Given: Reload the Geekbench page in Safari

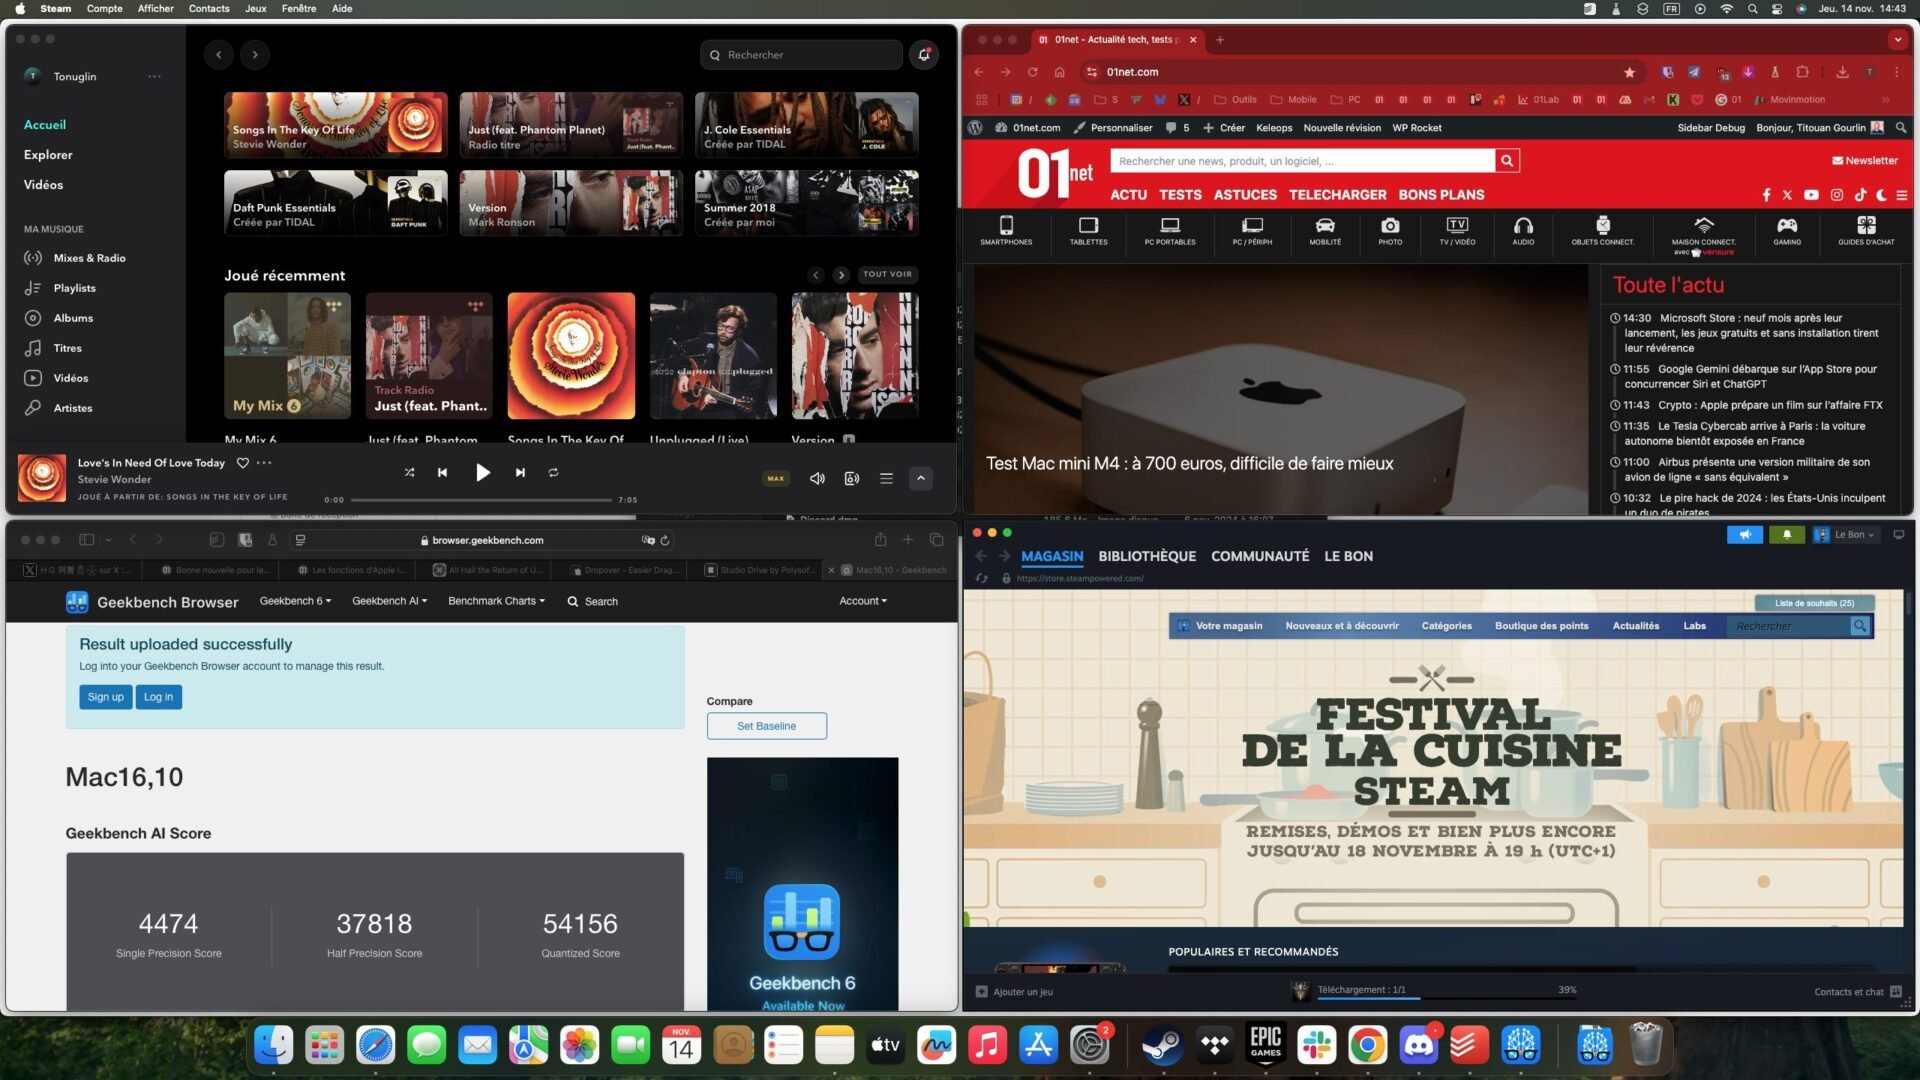Looking at the screenshot, I should pyautogui.click(x=665, y=540).
